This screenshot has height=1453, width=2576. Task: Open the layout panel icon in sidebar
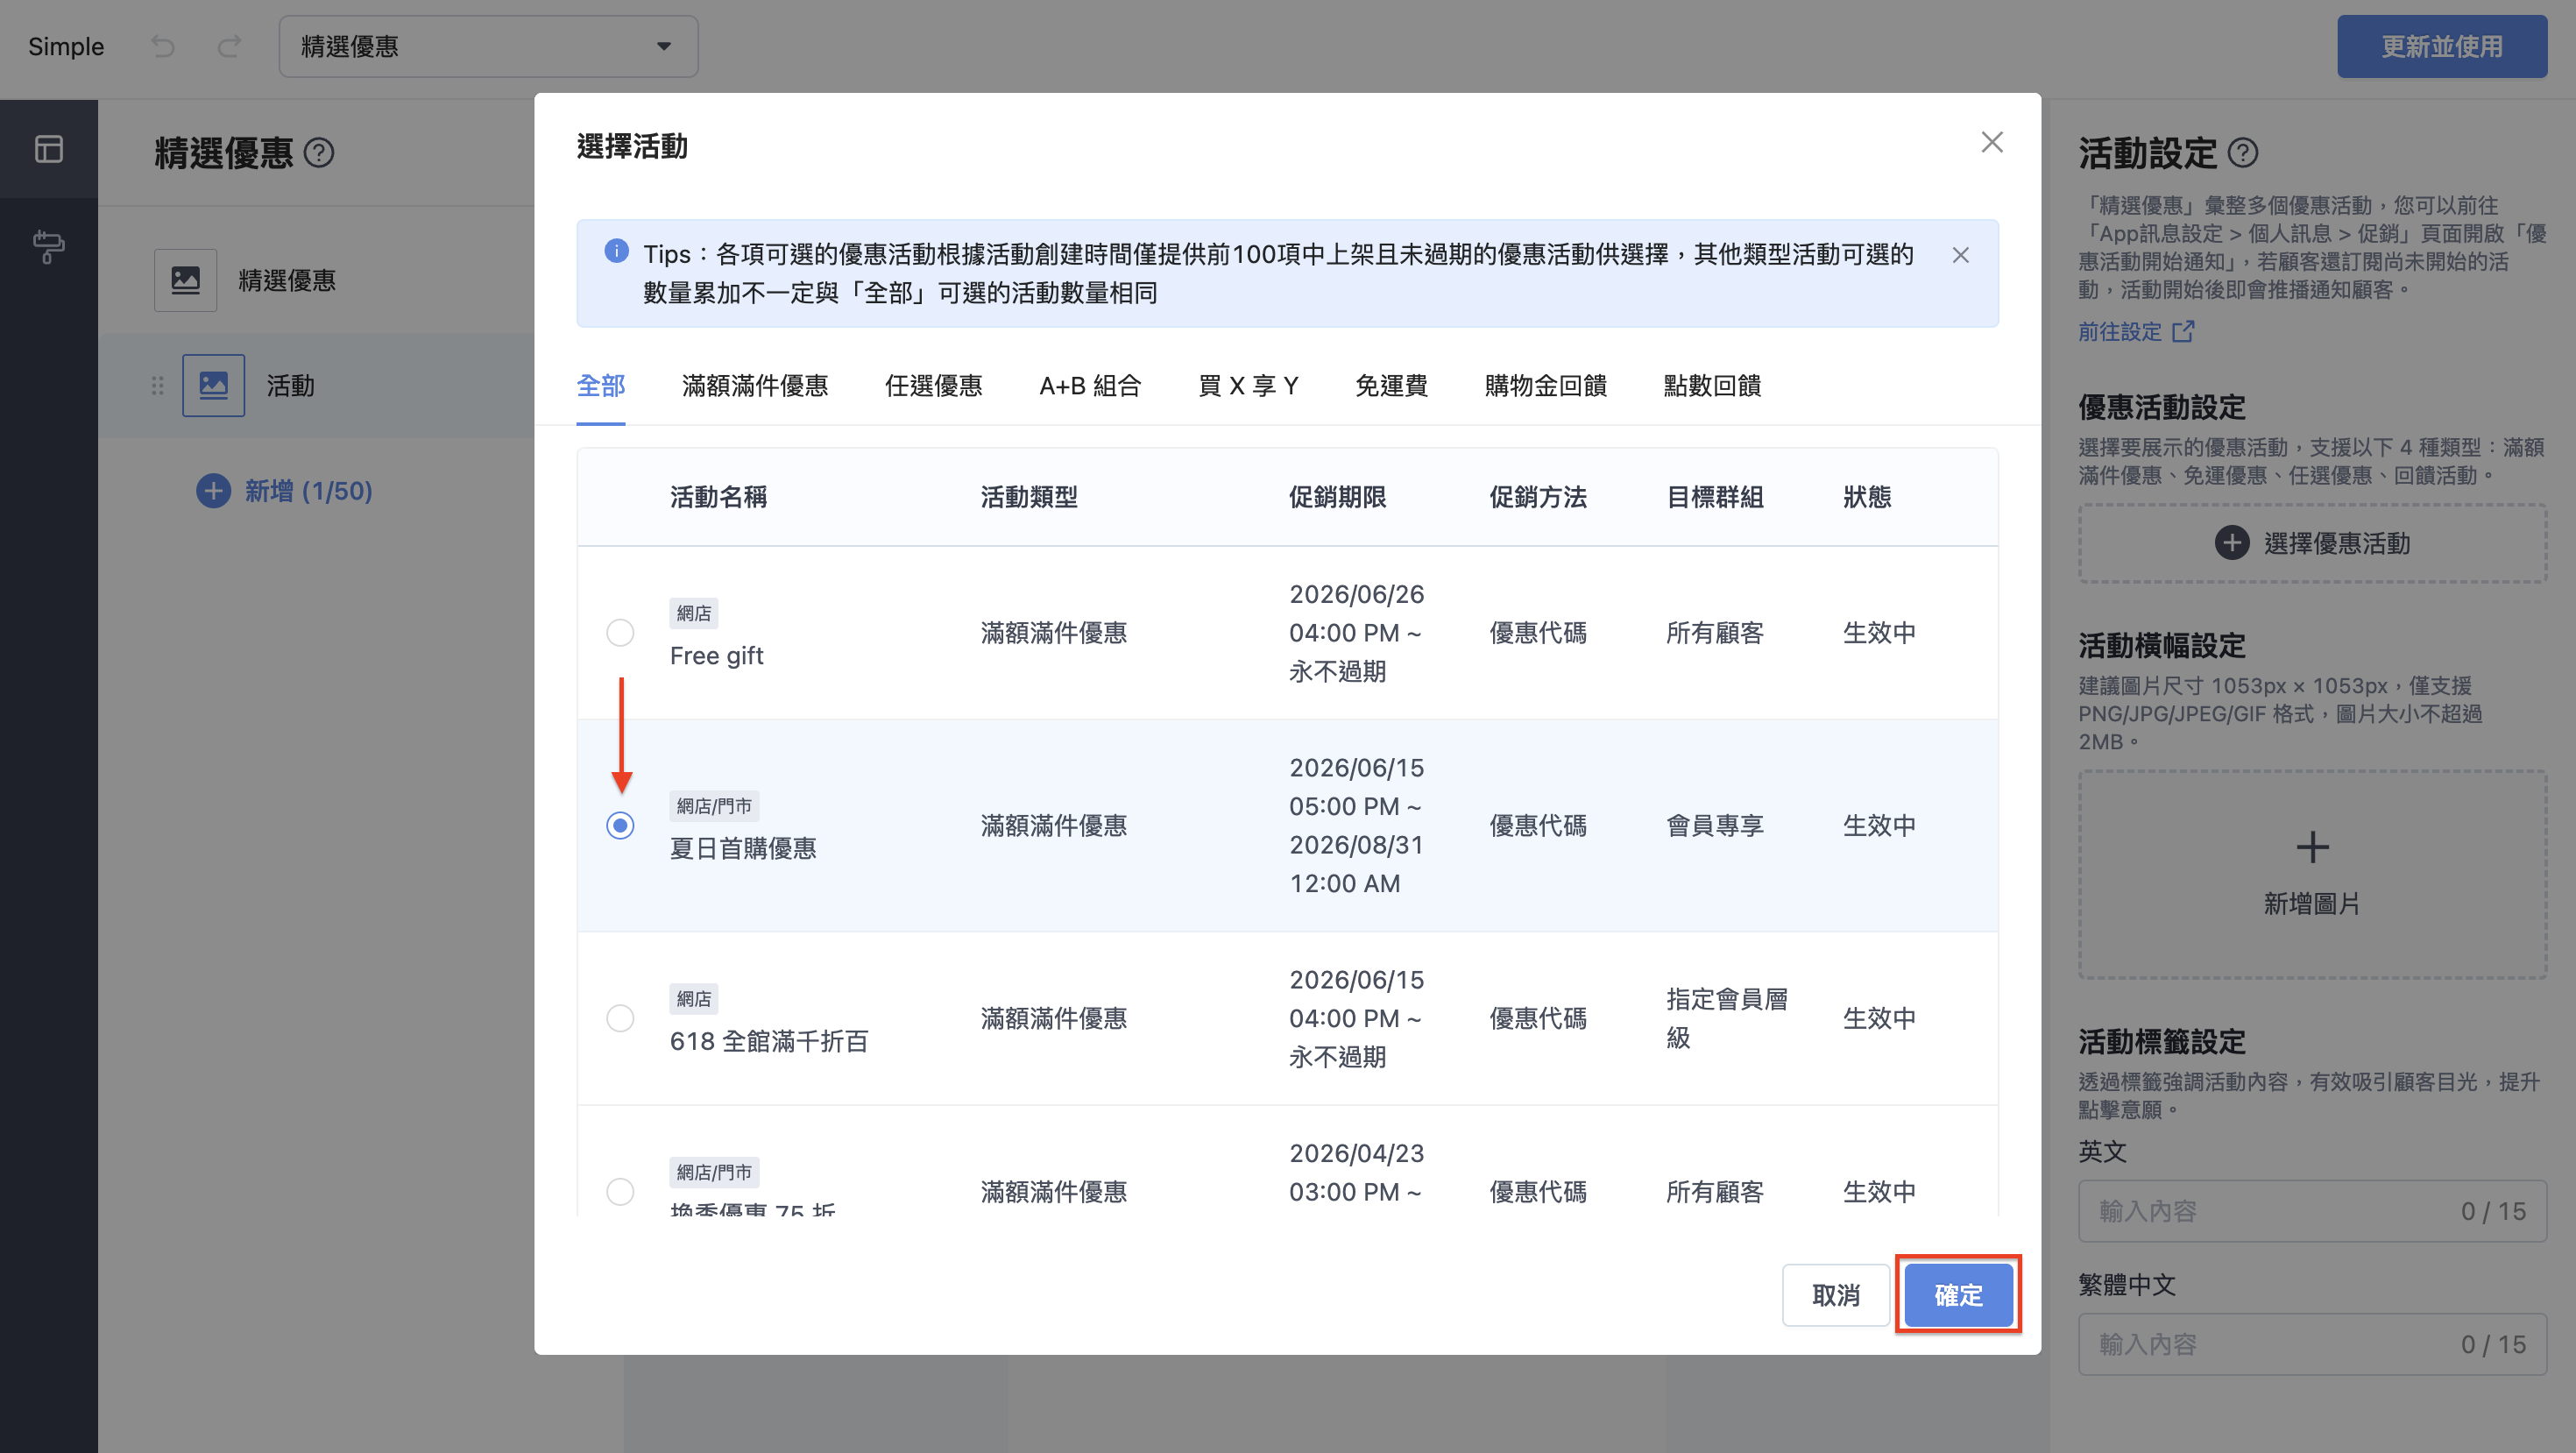(x=48, y=149)
